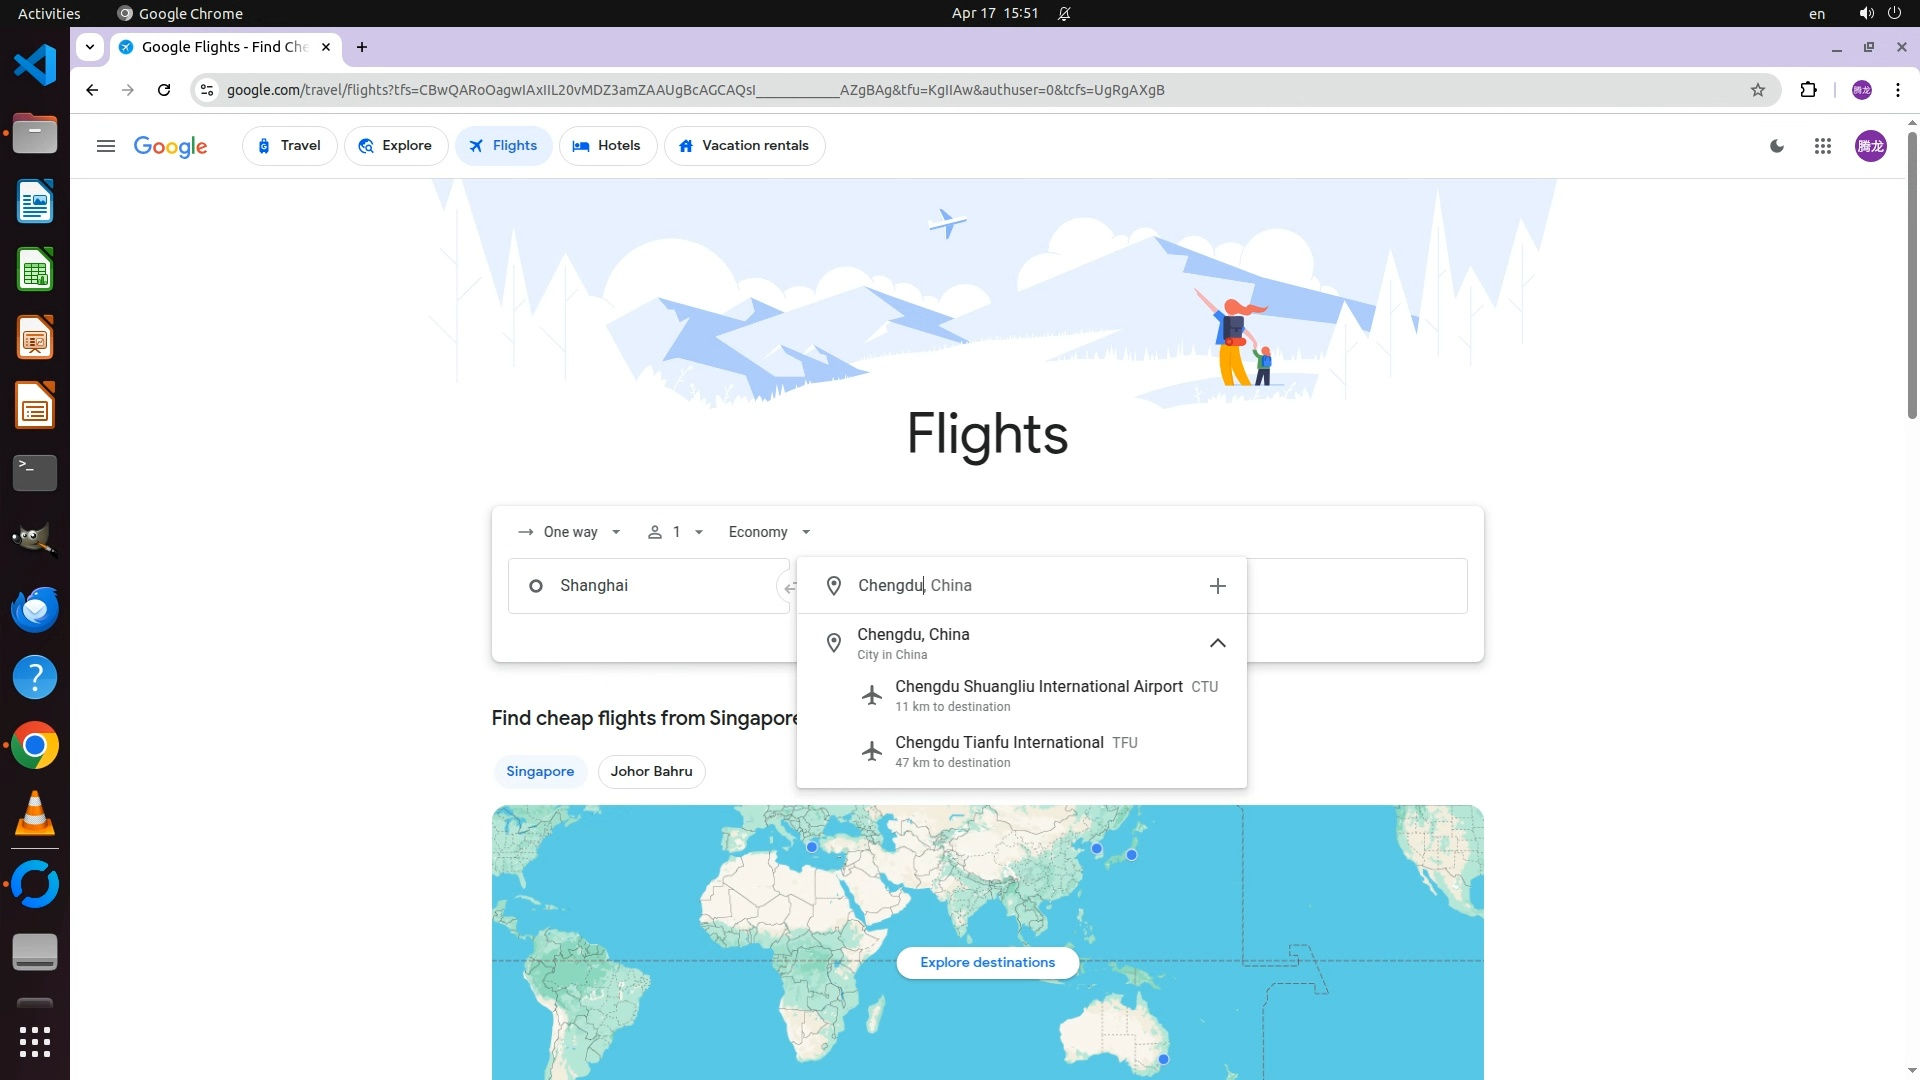
Task: Switch to the Hotels tab
Action: tap(607, 146)
